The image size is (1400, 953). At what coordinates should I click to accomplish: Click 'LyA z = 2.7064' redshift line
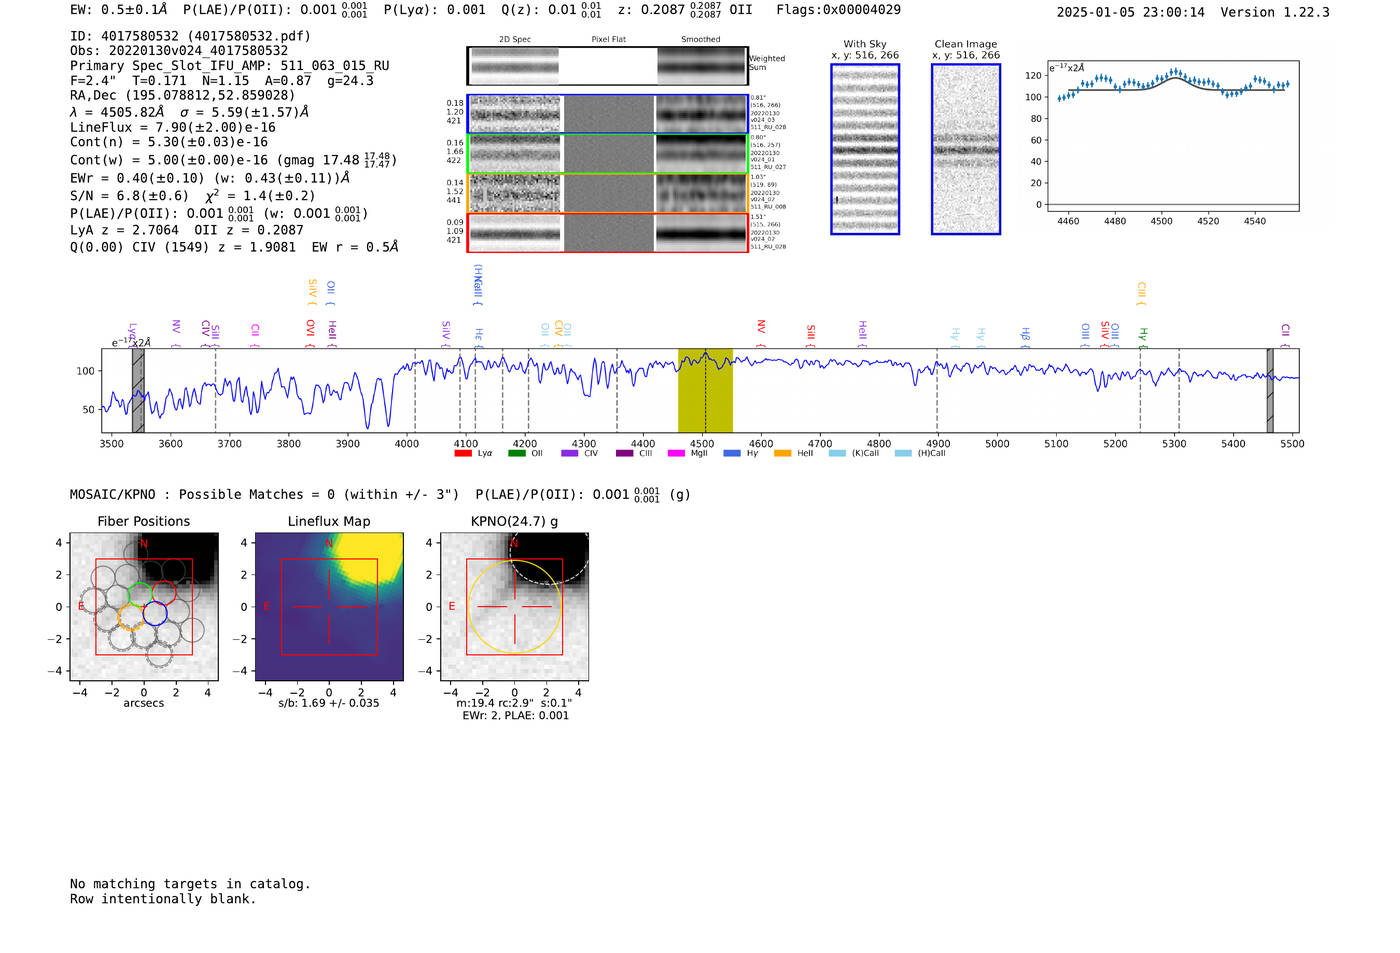click(x=125, y=230)
